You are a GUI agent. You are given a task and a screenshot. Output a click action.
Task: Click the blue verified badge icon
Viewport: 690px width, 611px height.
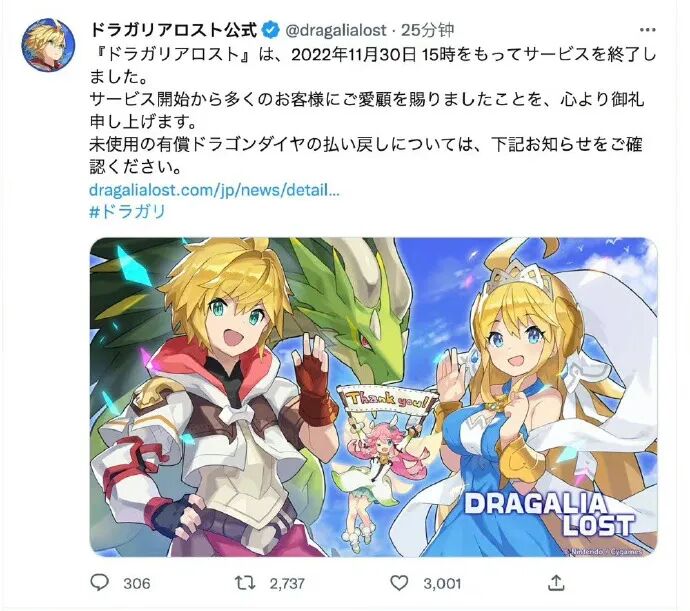coord(271,30)
